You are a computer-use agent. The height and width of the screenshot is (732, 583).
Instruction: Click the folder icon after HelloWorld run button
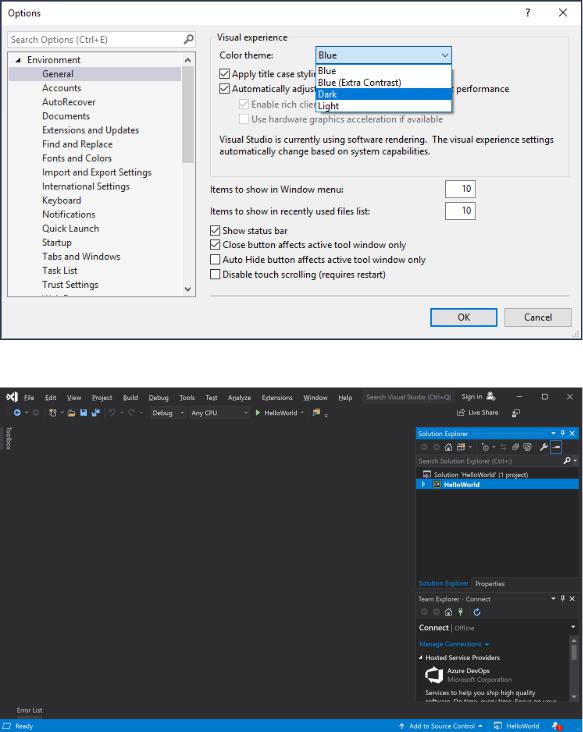click(x=316, y=412)
